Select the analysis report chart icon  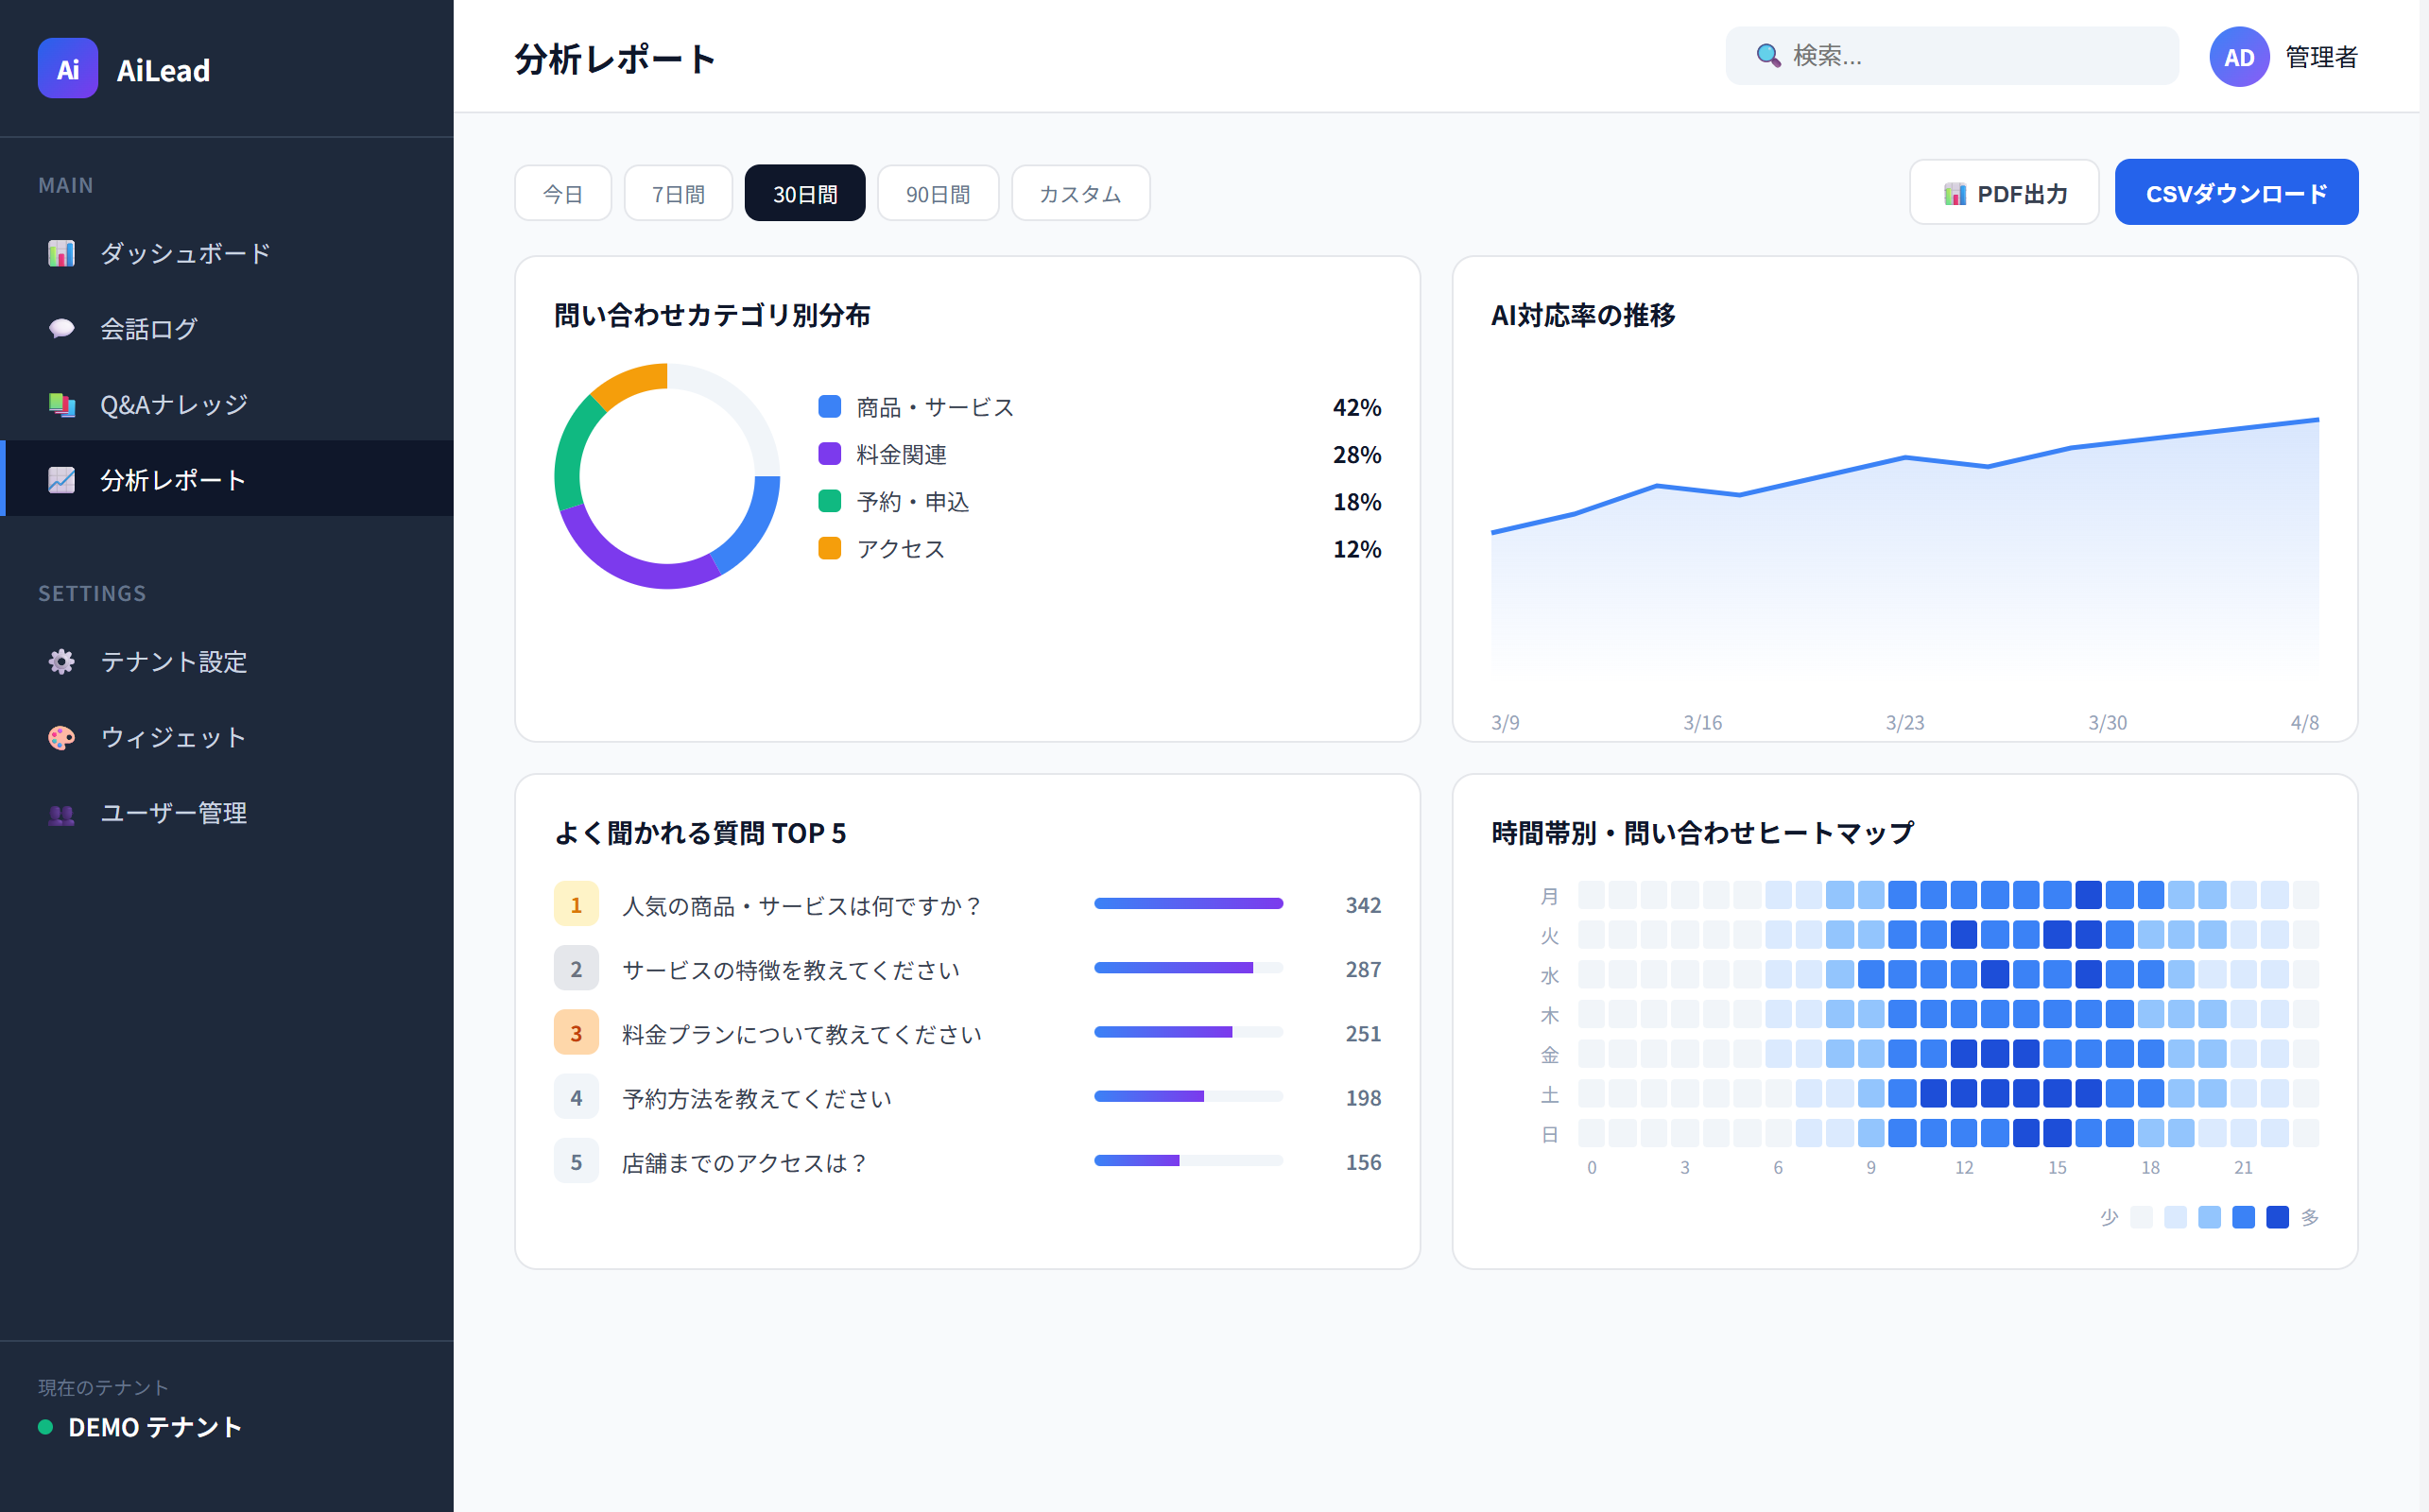61,479
